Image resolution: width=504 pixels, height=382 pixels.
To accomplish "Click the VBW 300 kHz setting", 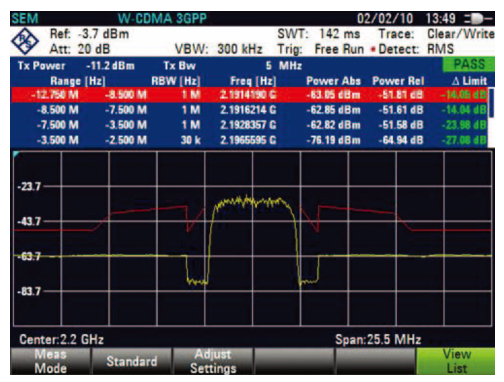I will click(x=219, y=49).
